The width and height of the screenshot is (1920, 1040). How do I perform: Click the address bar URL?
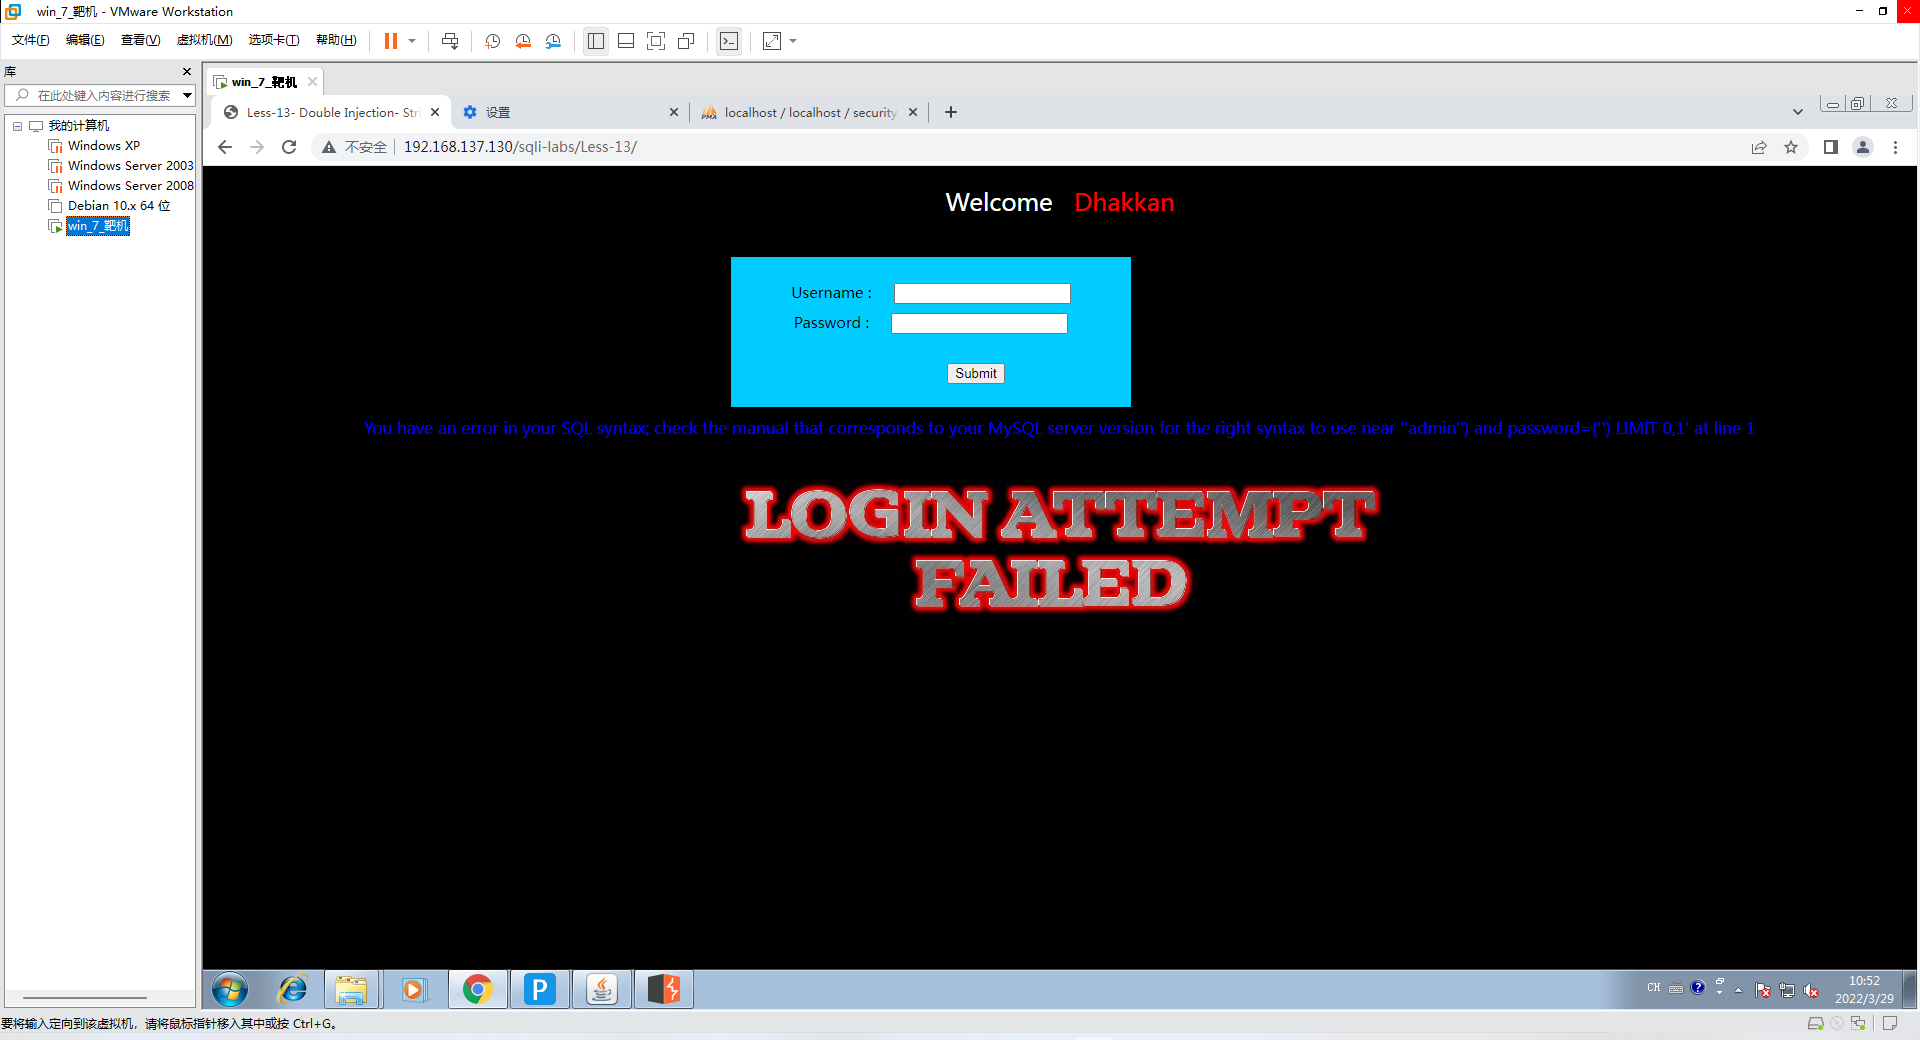[x=520, y=147]
